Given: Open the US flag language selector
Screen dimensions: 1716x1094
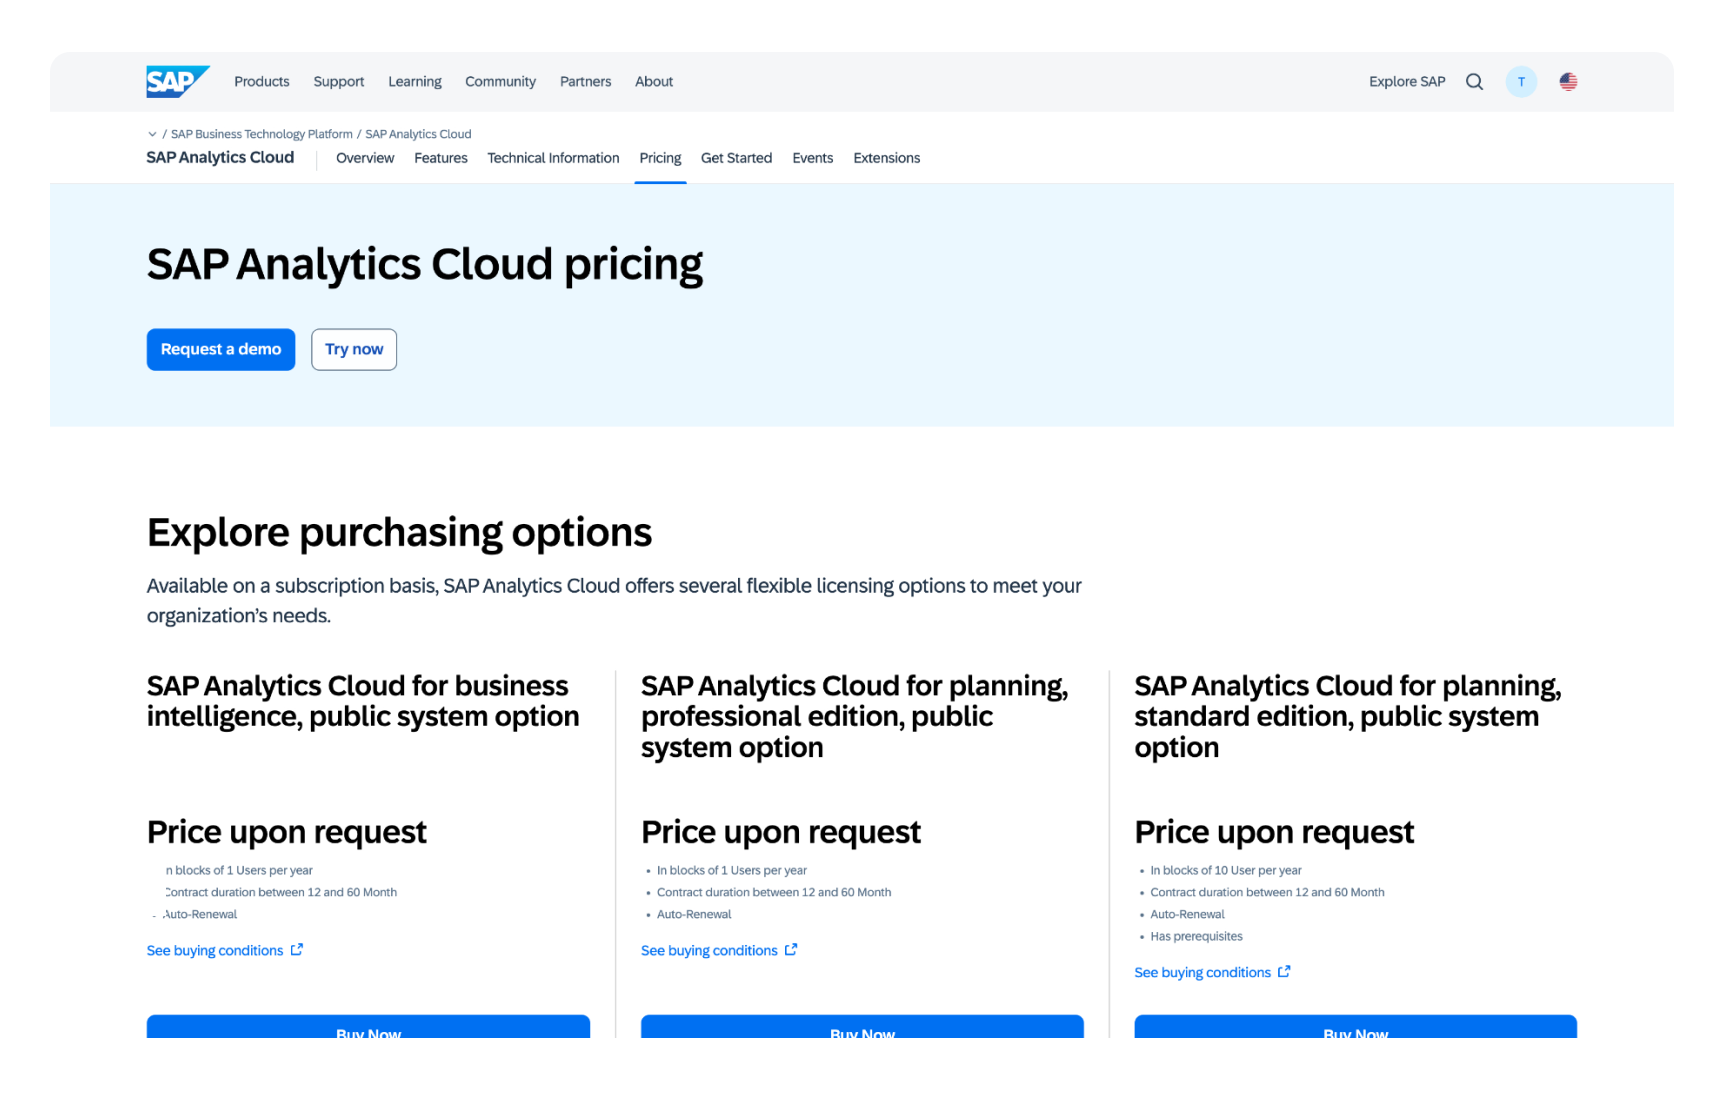Looking at the screenshot, I should (1568, 81).
